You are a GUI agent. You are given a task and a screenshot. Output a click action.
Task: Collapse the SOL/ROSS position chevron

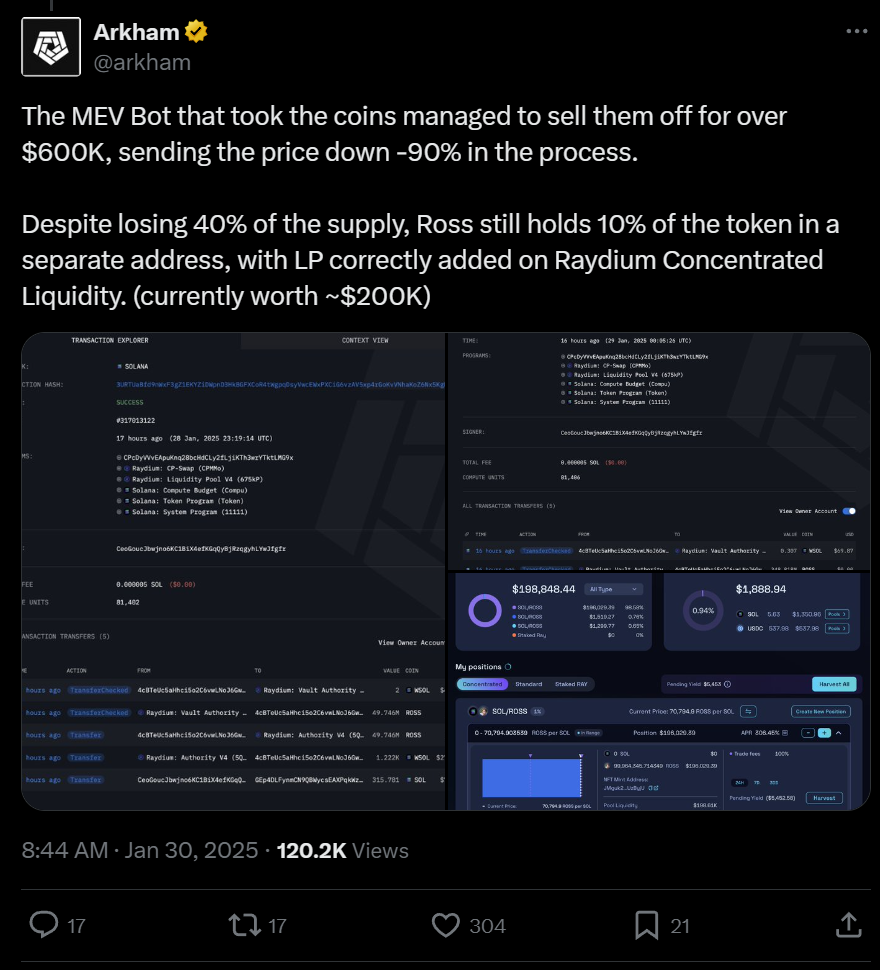point(839,732)
